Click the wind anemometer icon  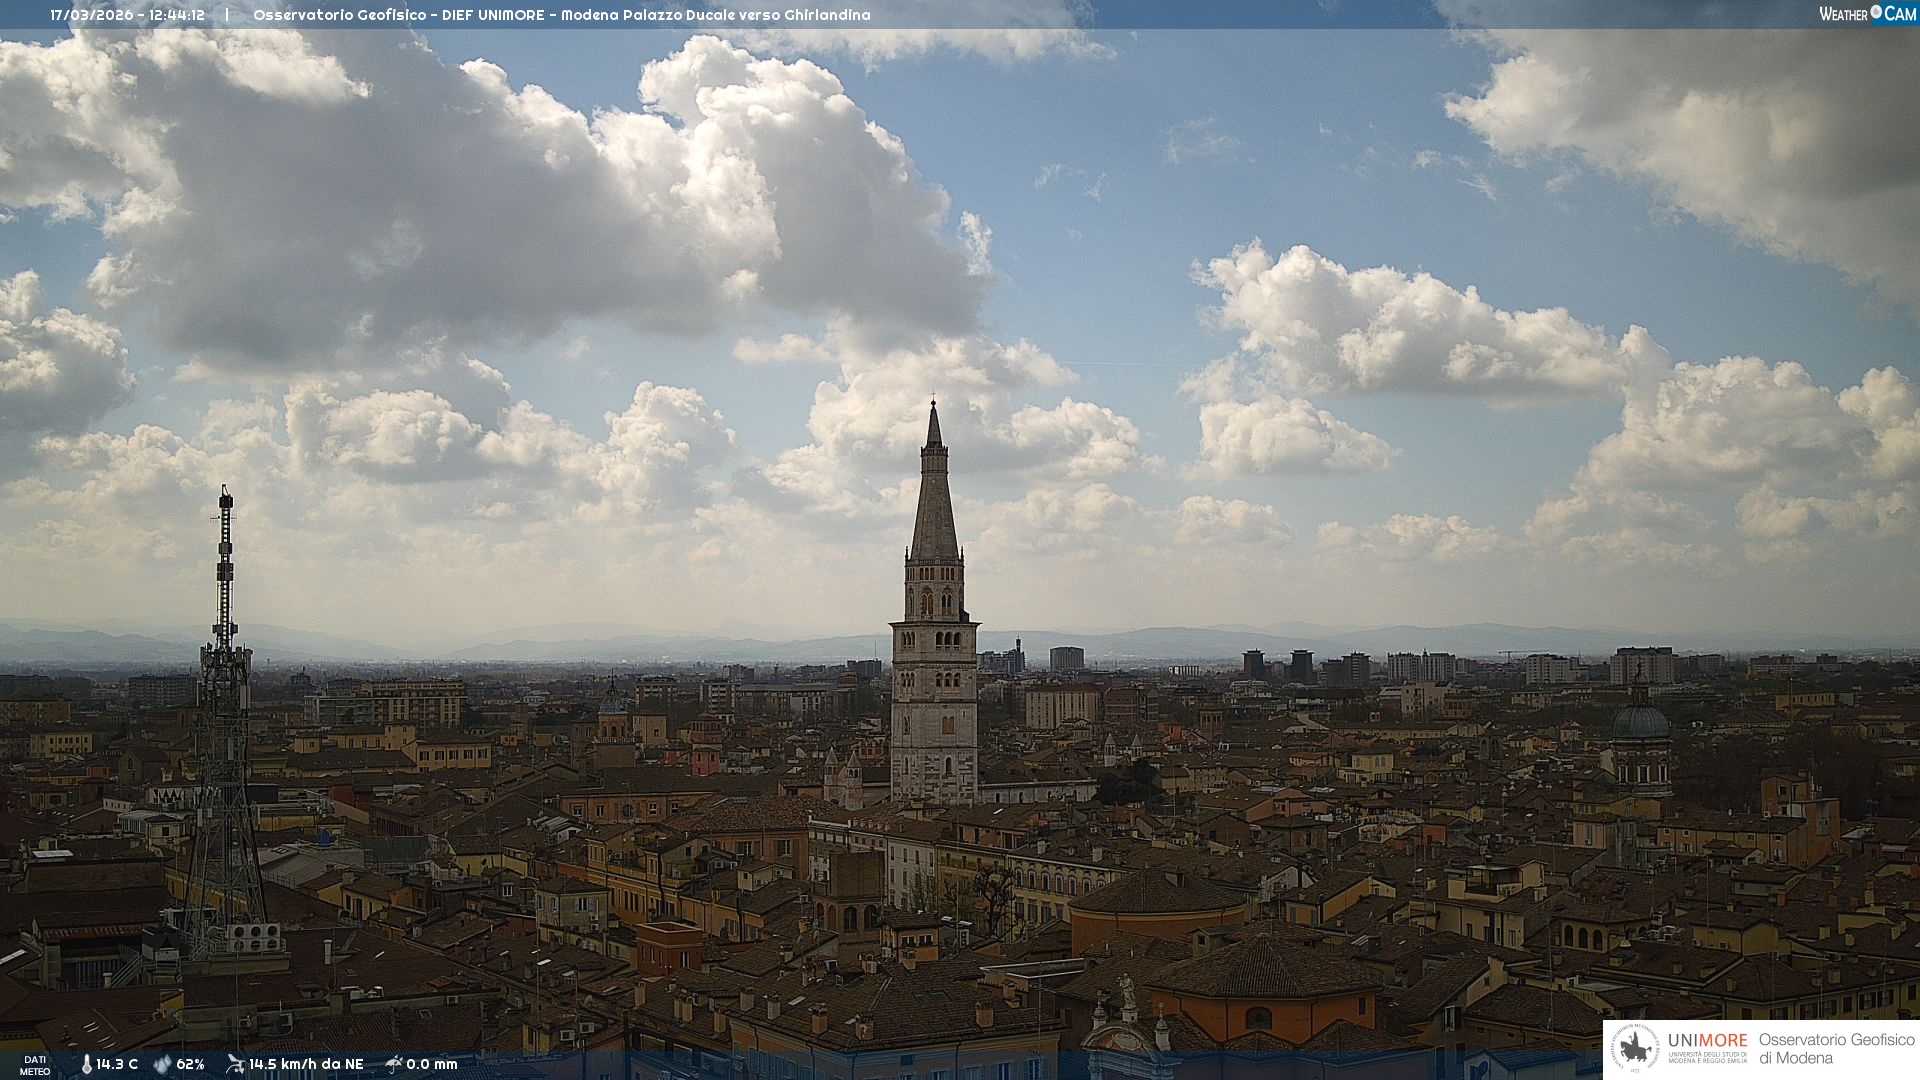point(235,1064)
